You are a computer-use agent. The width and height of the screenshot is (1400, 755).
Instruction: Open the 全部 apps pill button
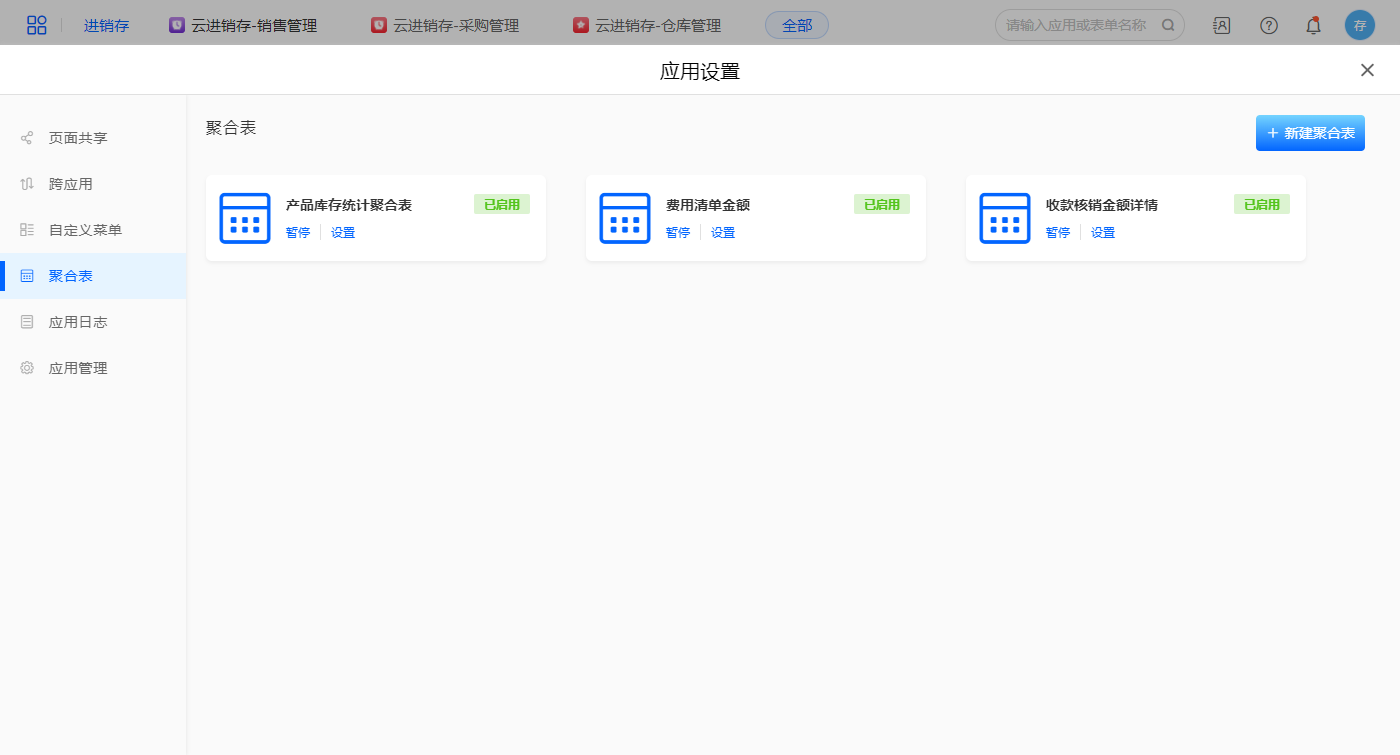point(797,25)
